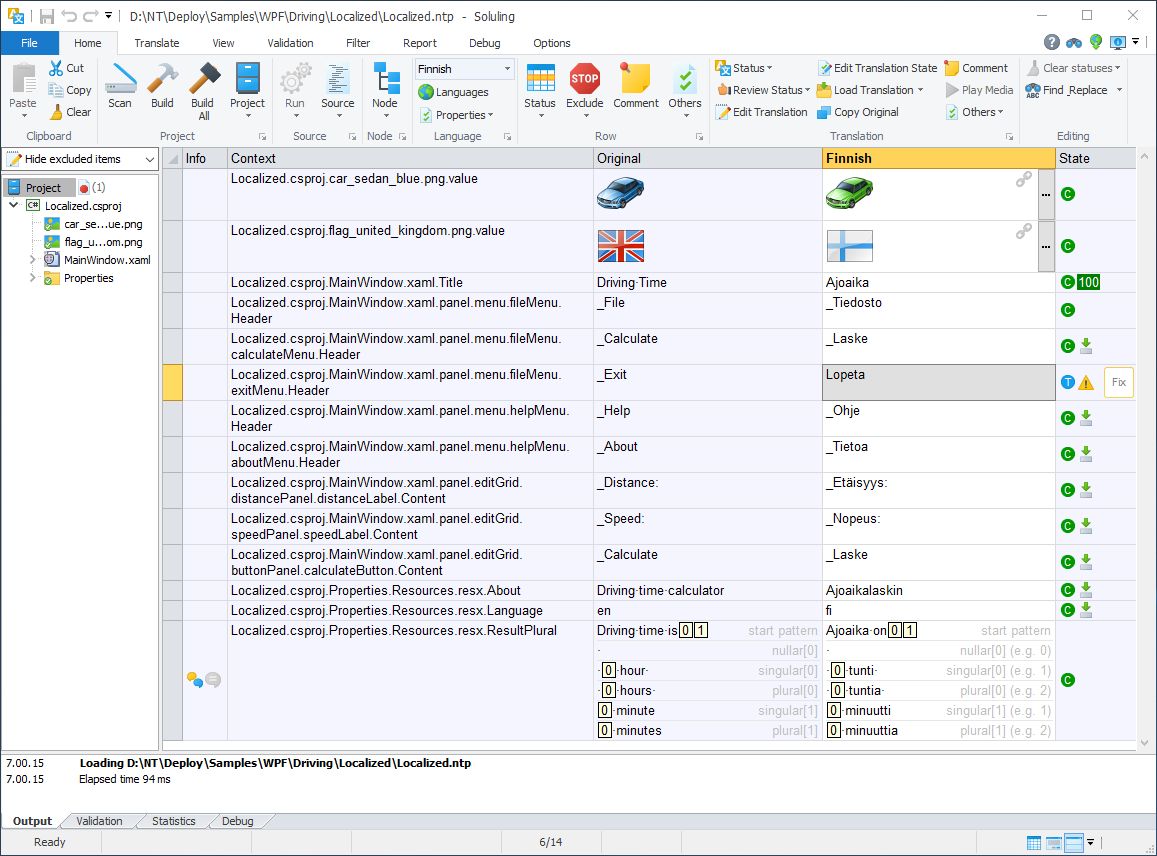Toggle the rightmost view layout icon in status bar
Image resolution: width=1157 pixels, height=856 pixels.
click(1074, 842)
